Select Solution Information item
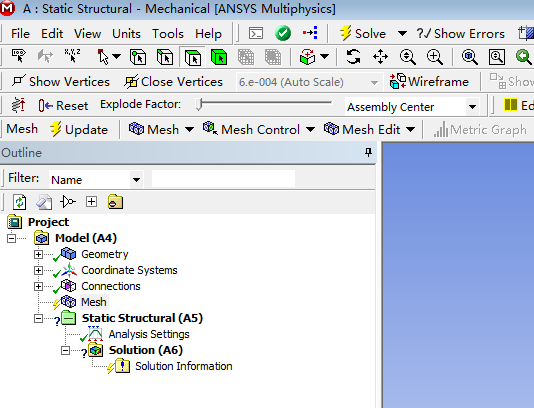Image resolution: width=534 pixels, height=408 pixels. click(x=184, y=366)
